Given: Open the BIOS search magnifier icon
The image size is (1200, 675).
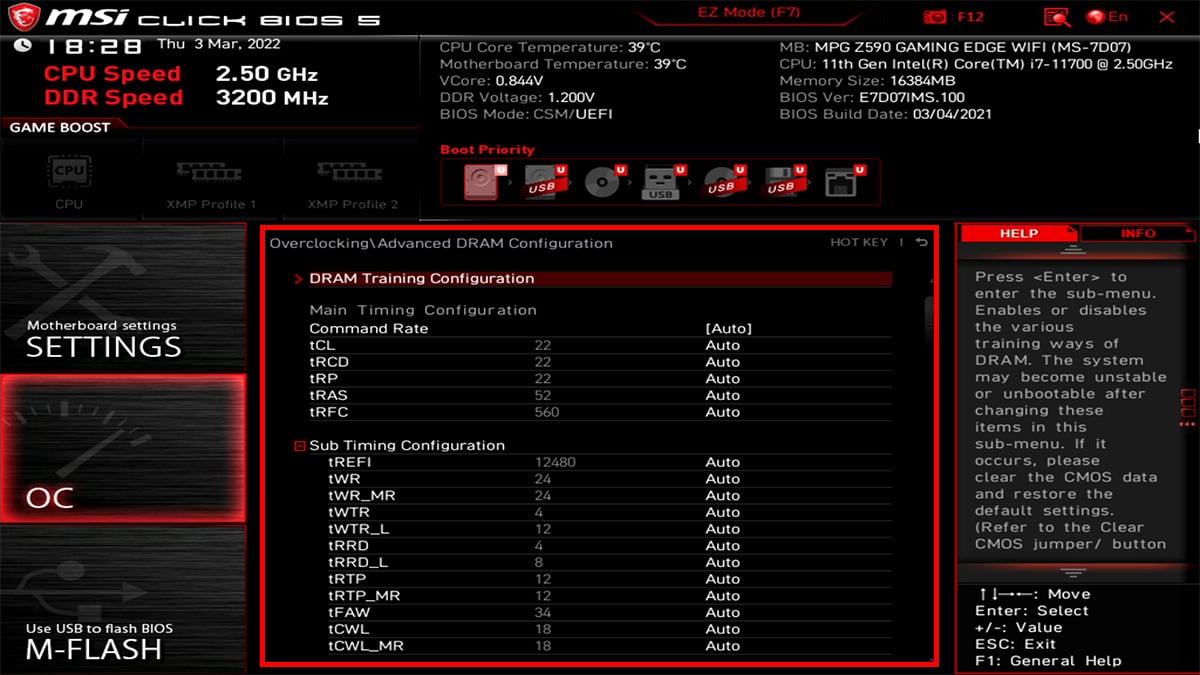Looking at the screenshot, I should pyautogui.click(x=1056, y=17).
